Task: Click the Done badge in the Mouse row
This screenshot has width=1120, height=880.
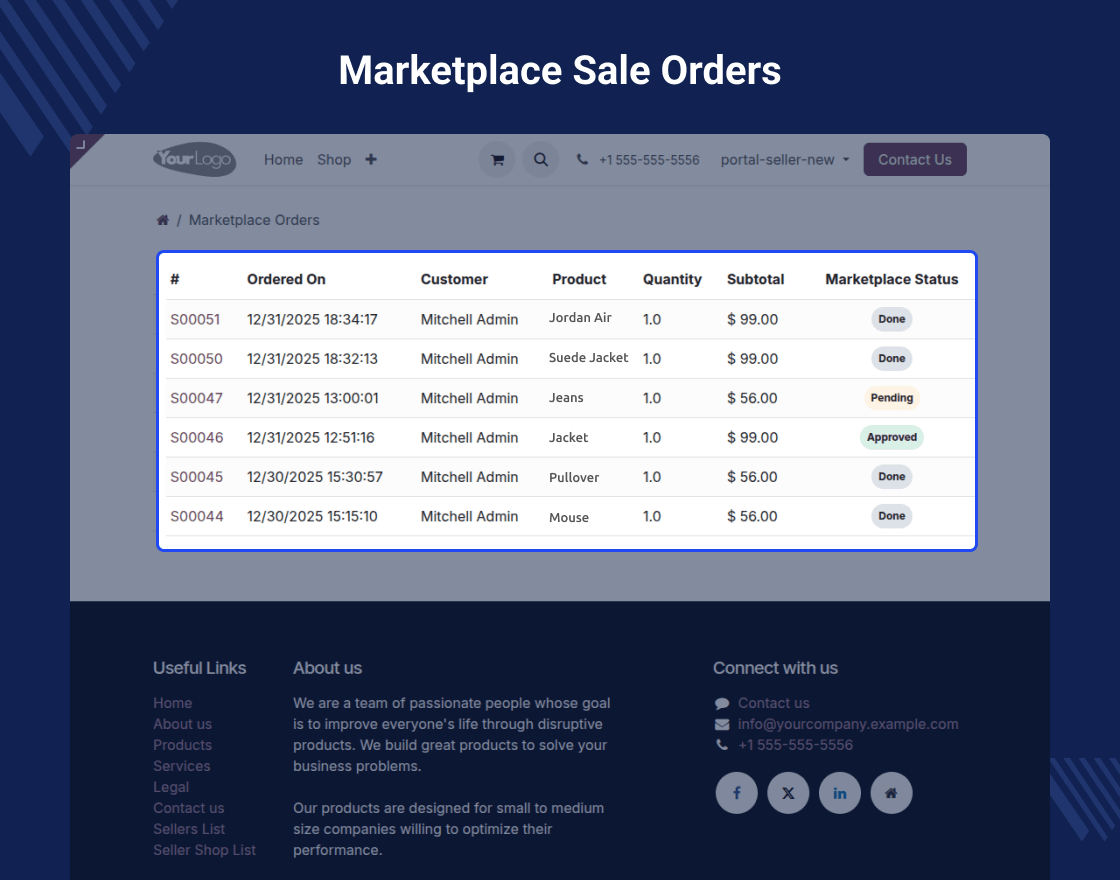Action: point(891,516)
